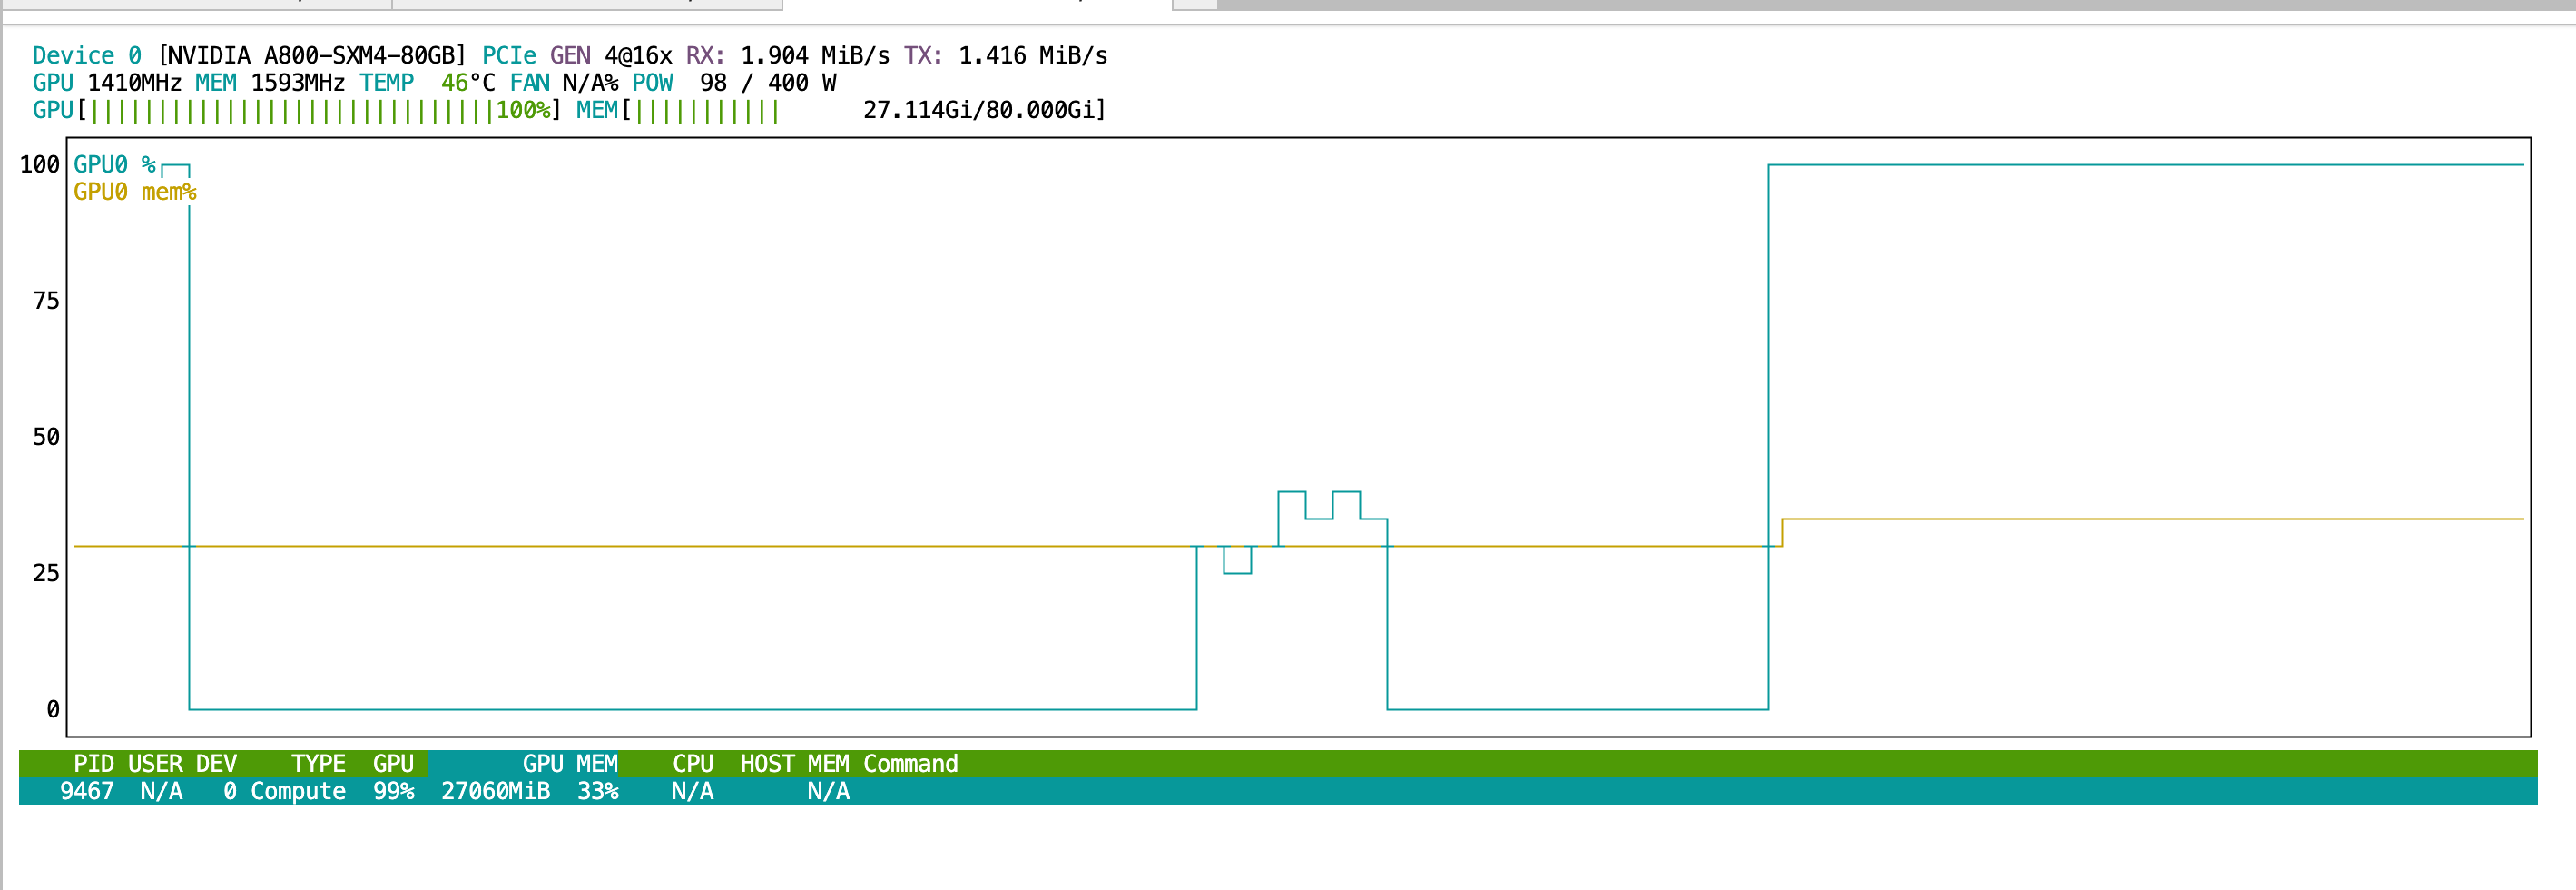Click the Device 0 label

86,56
